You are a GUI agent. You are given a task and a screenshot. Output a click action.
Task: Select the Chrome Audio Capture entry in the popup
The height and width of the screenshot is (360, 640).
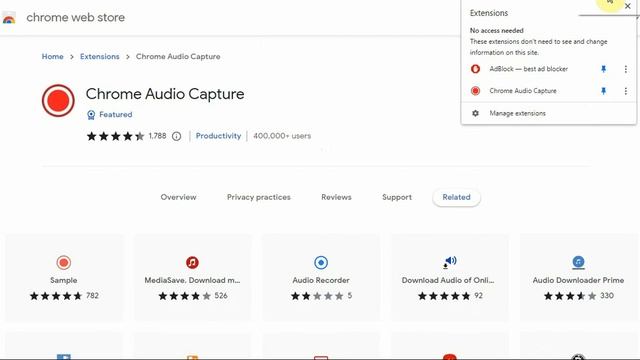click(523, 91)
